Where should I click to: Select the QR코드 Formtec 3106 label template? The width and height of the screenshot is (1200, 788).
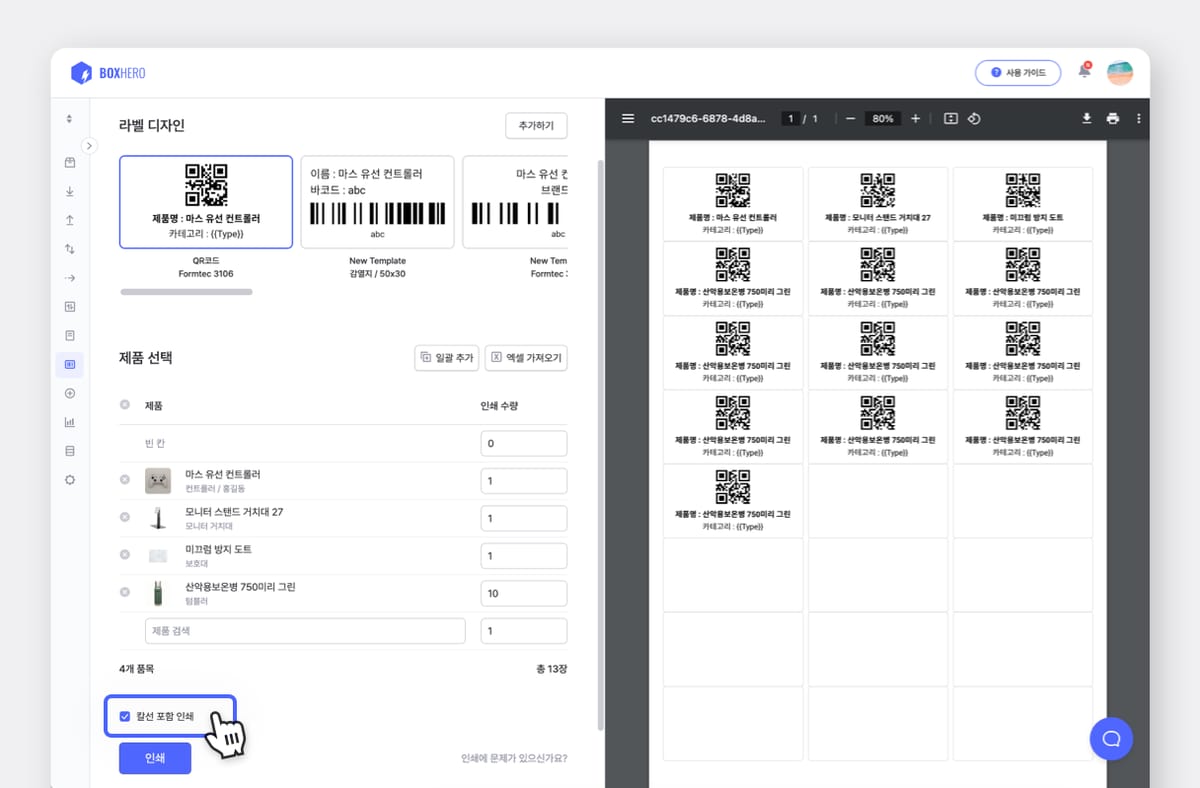[x=206, y=202]
